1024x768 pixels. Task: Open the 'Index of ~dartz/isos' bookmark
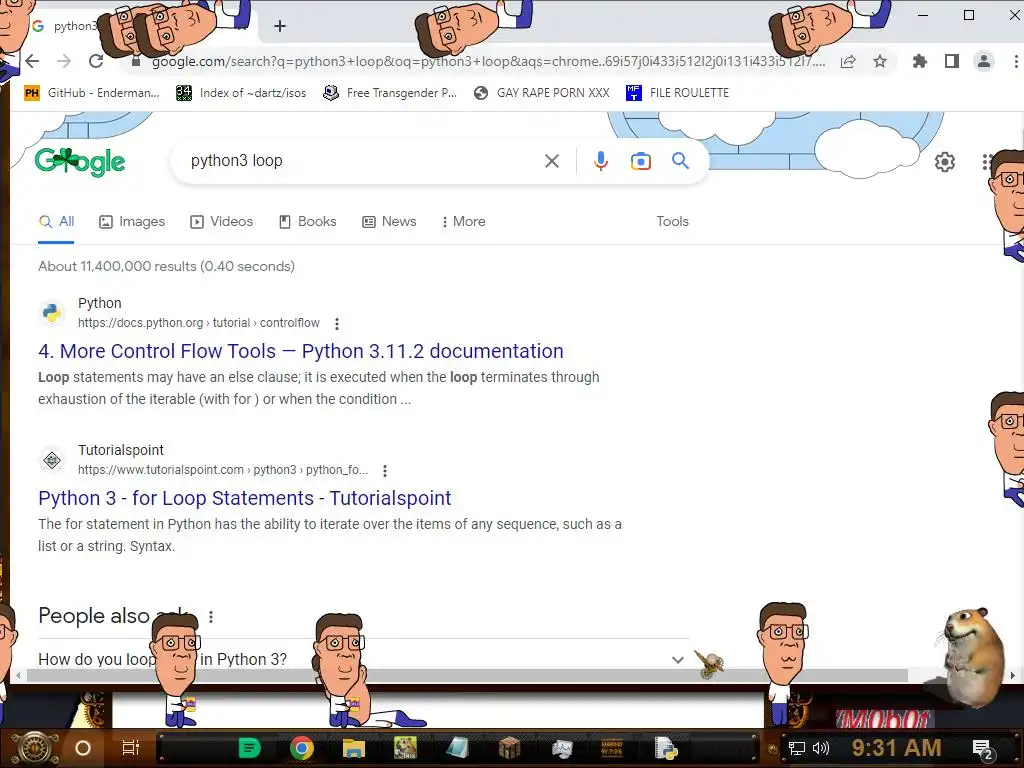point(241,93)
